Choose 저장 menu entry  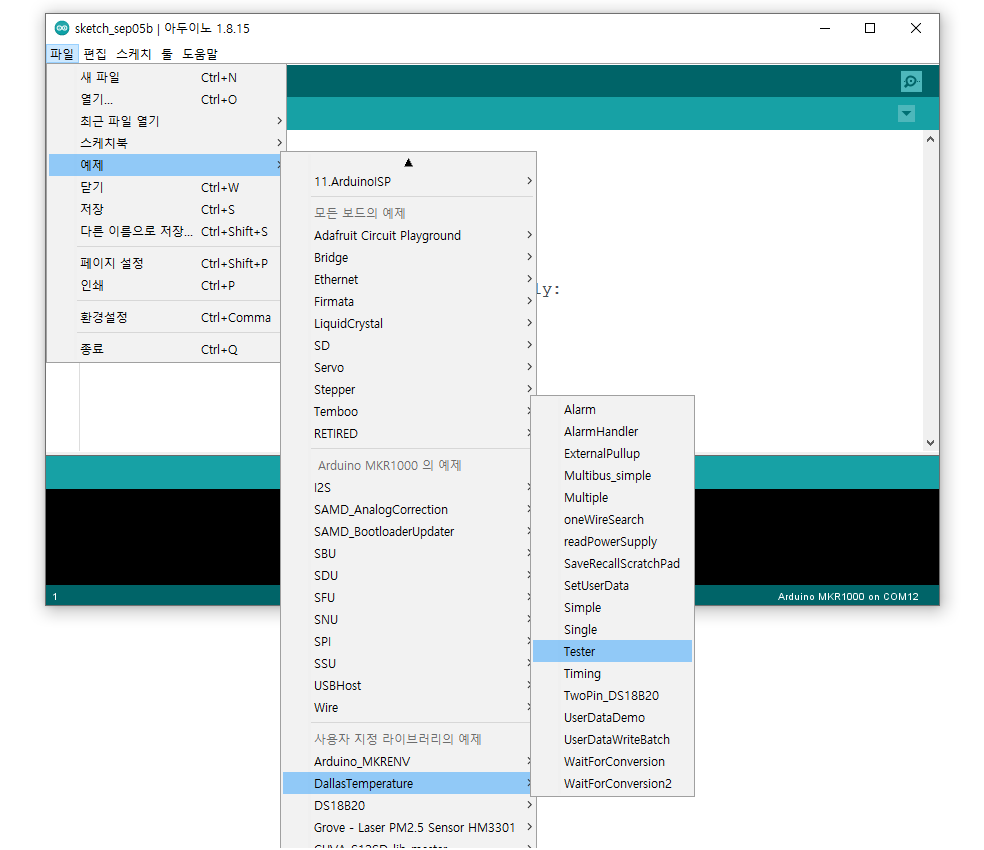tap(164, 209)
